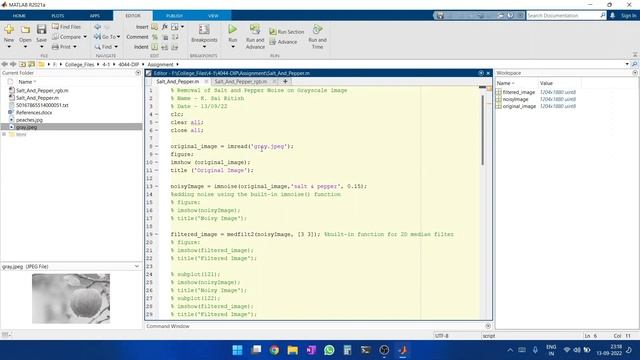The image size is (640, 360).
Task: Open File Explorer from the taskbar
Action: [293, 350]
